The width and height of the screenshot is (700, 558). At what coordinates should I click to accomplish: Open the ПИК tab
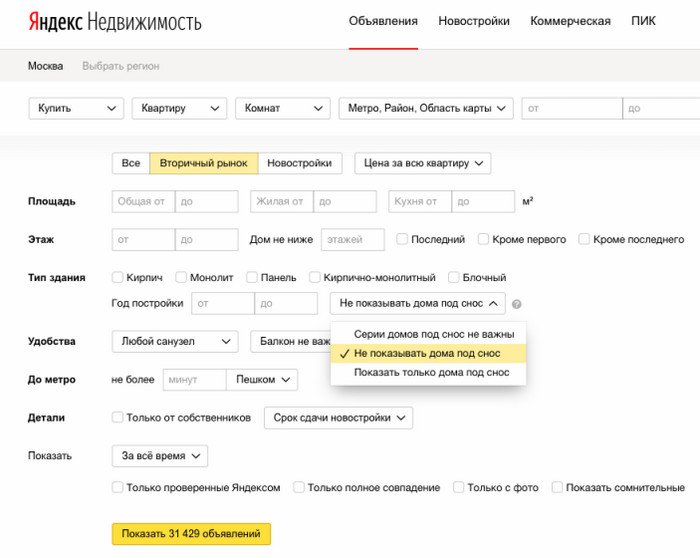coord(643,21)
